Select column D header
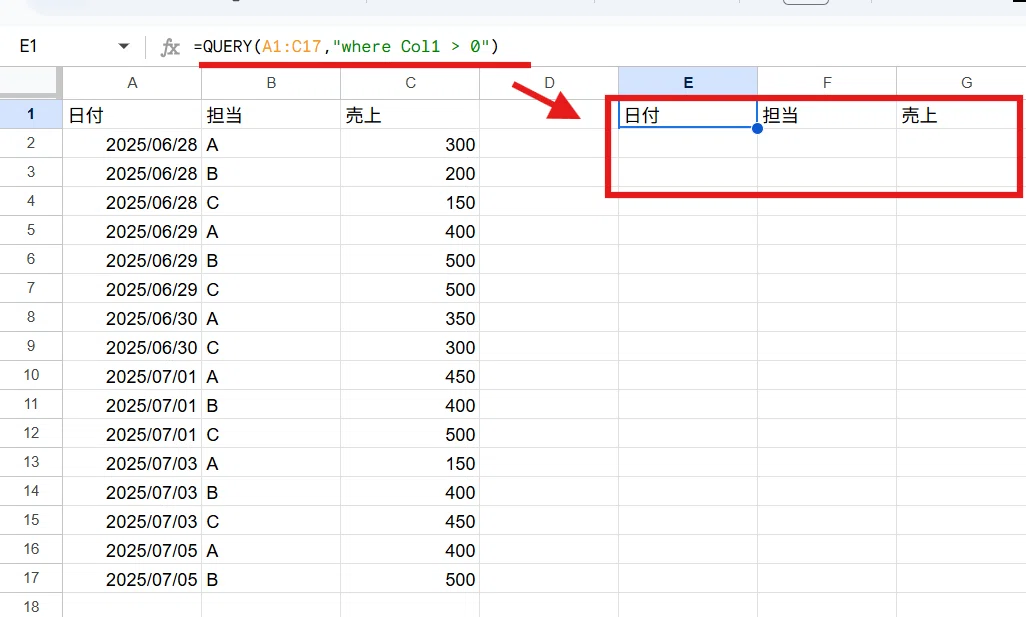The width and height of the screenshot is (1026, 617). point(549,83)
